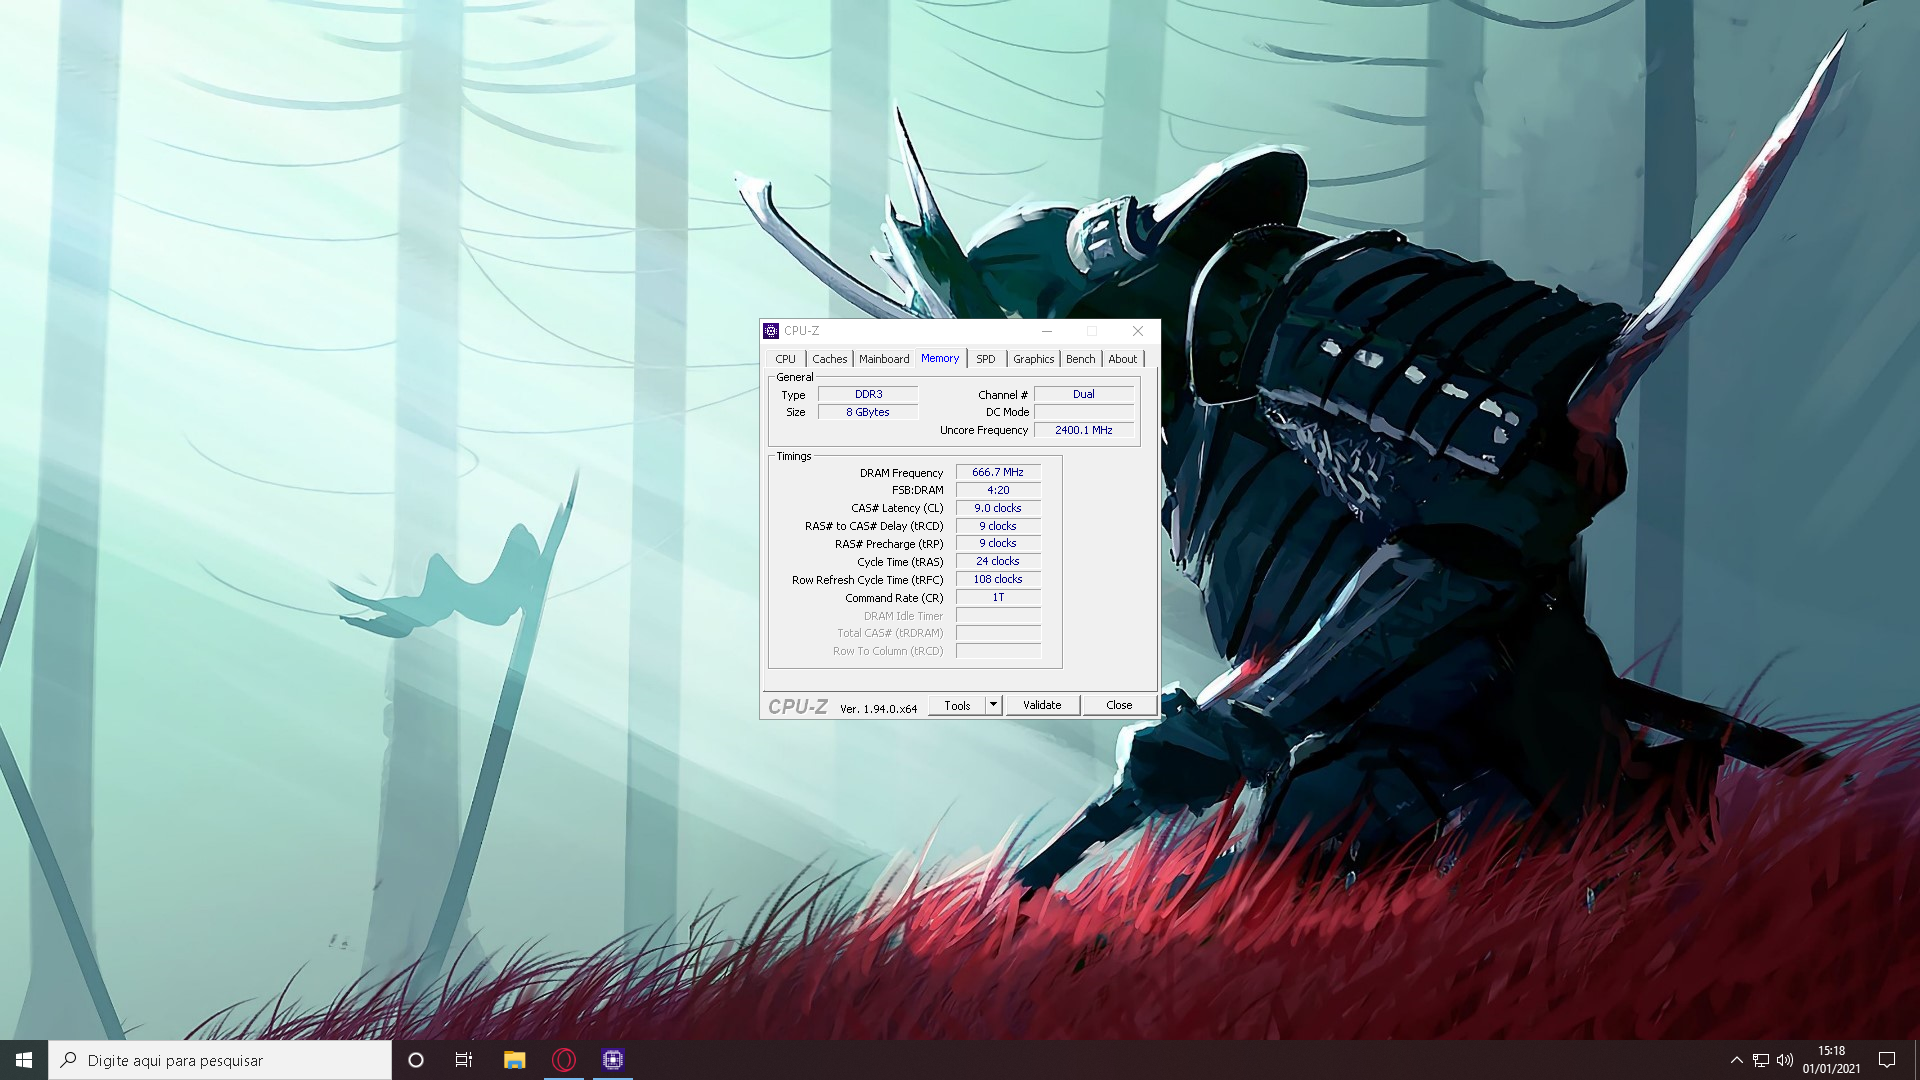Click the 1T command rate value

(x=998, y=597)
